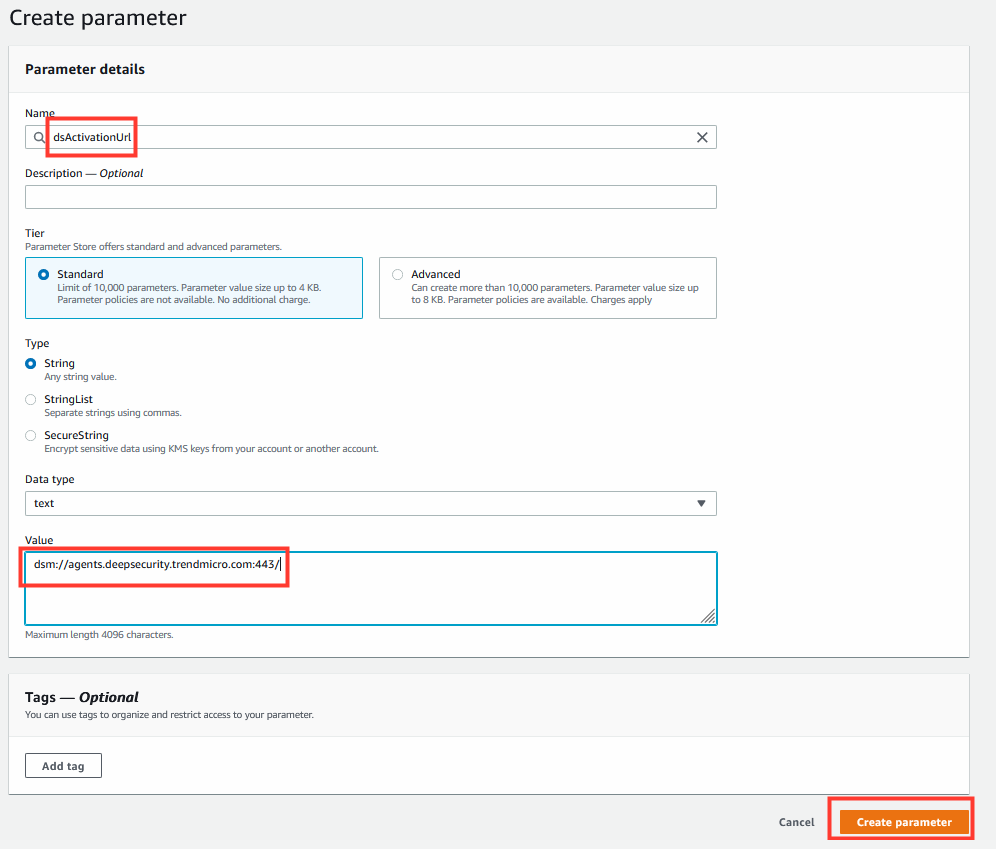Choose the String type radio button
The image size is (996, 849).
[x=30, y=363]
